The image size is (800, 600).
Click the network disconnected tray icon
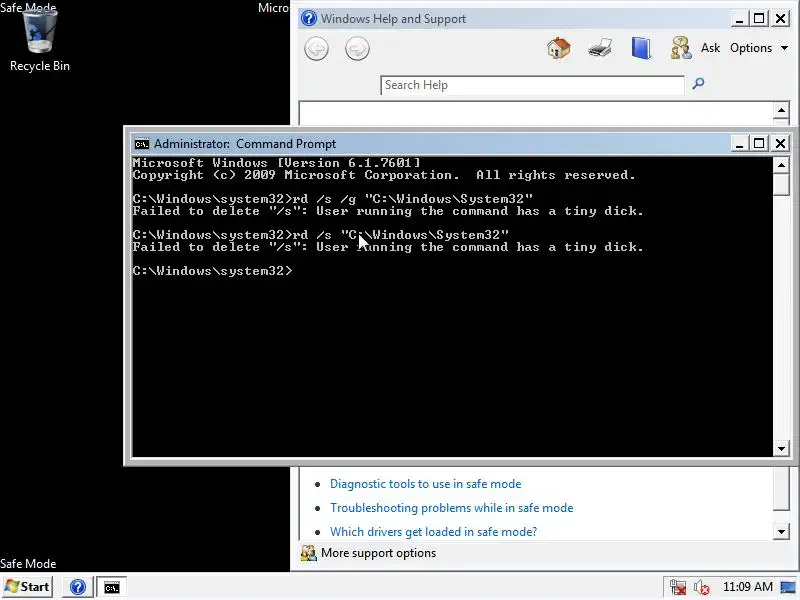click(x=678, y=587)
